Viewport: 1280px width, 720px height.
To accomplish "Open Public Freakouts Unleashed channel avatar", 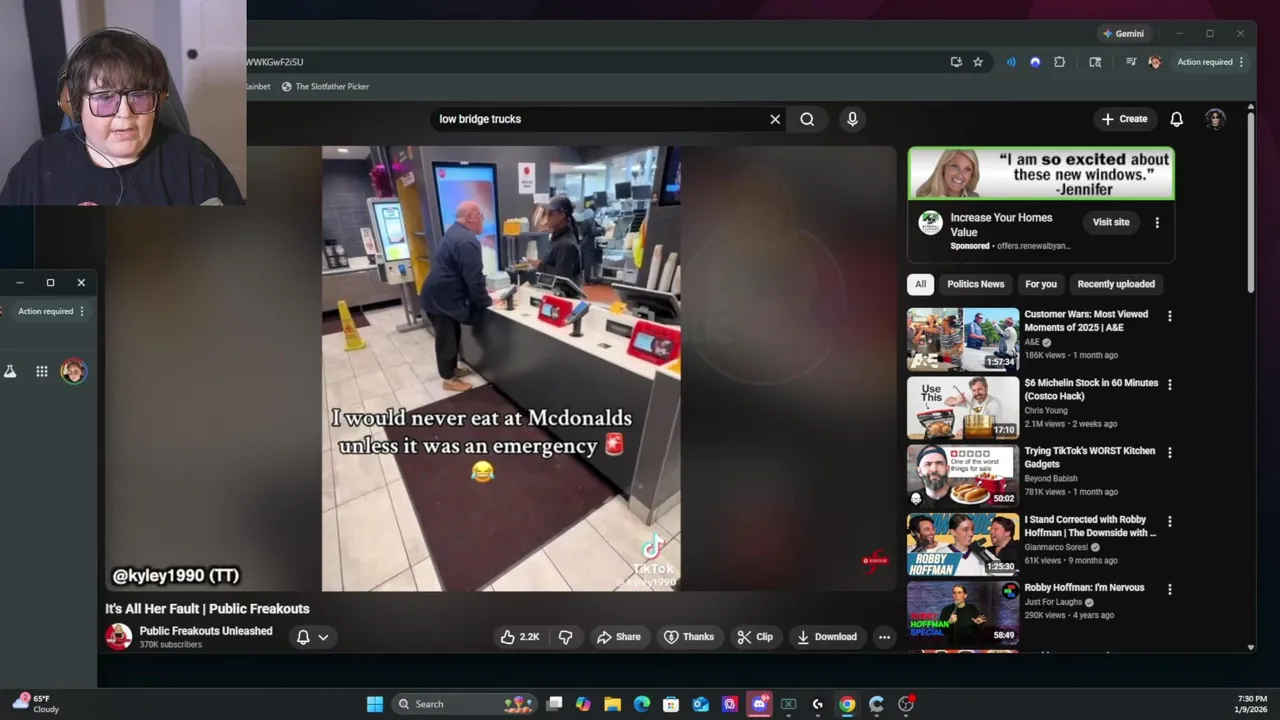I will click(x=119, y=637).
